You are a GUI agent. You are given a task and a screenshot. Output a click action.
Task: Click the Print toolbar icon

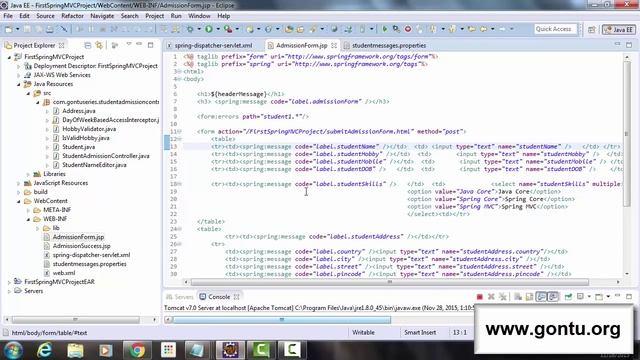[x=49, y=29]
